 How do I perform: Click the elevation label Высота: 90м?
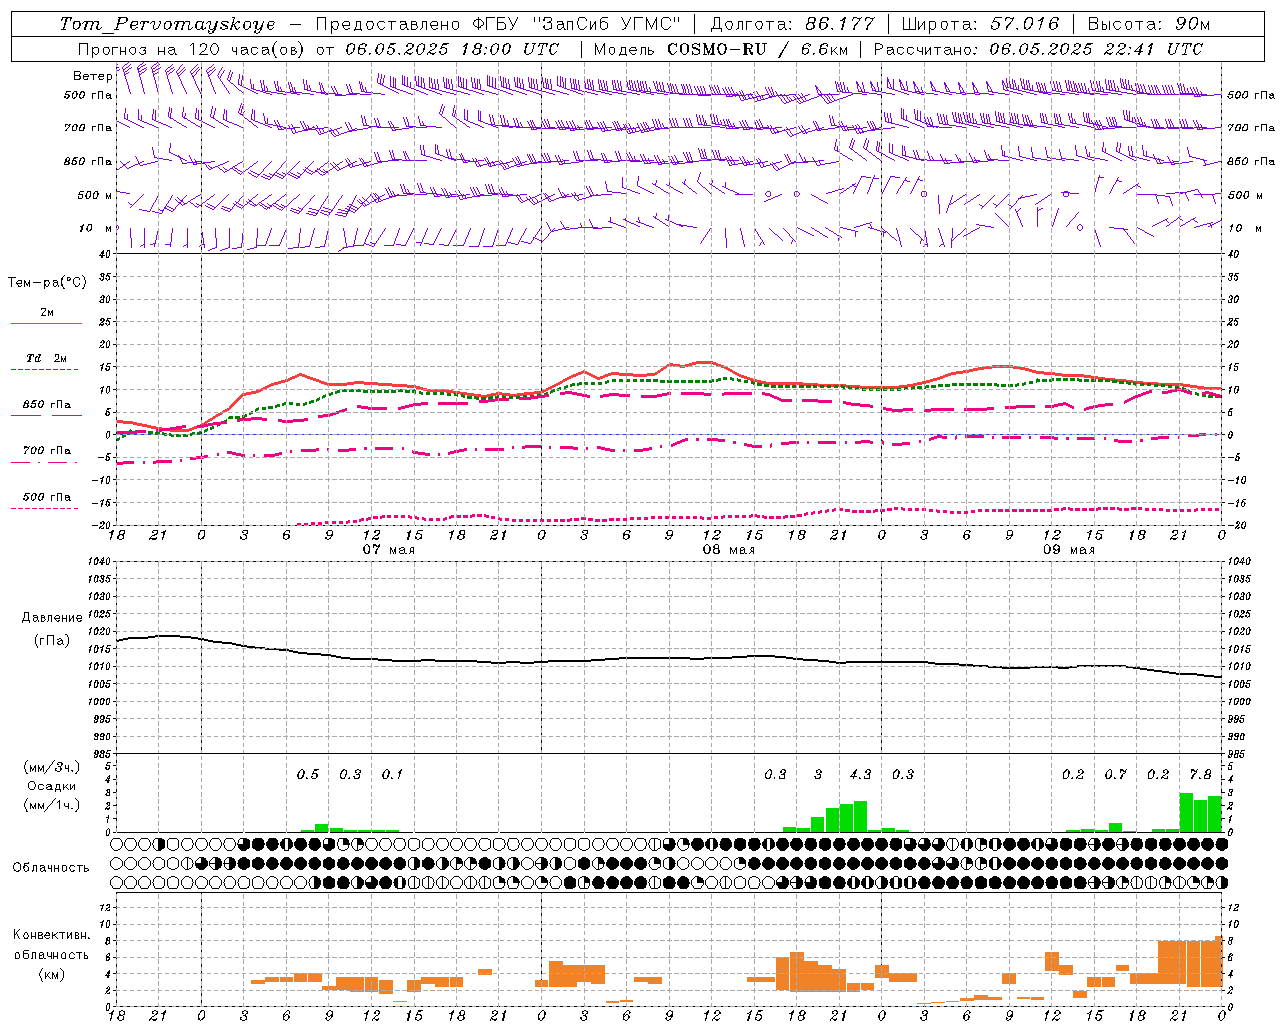click(x=1149, y=24)
